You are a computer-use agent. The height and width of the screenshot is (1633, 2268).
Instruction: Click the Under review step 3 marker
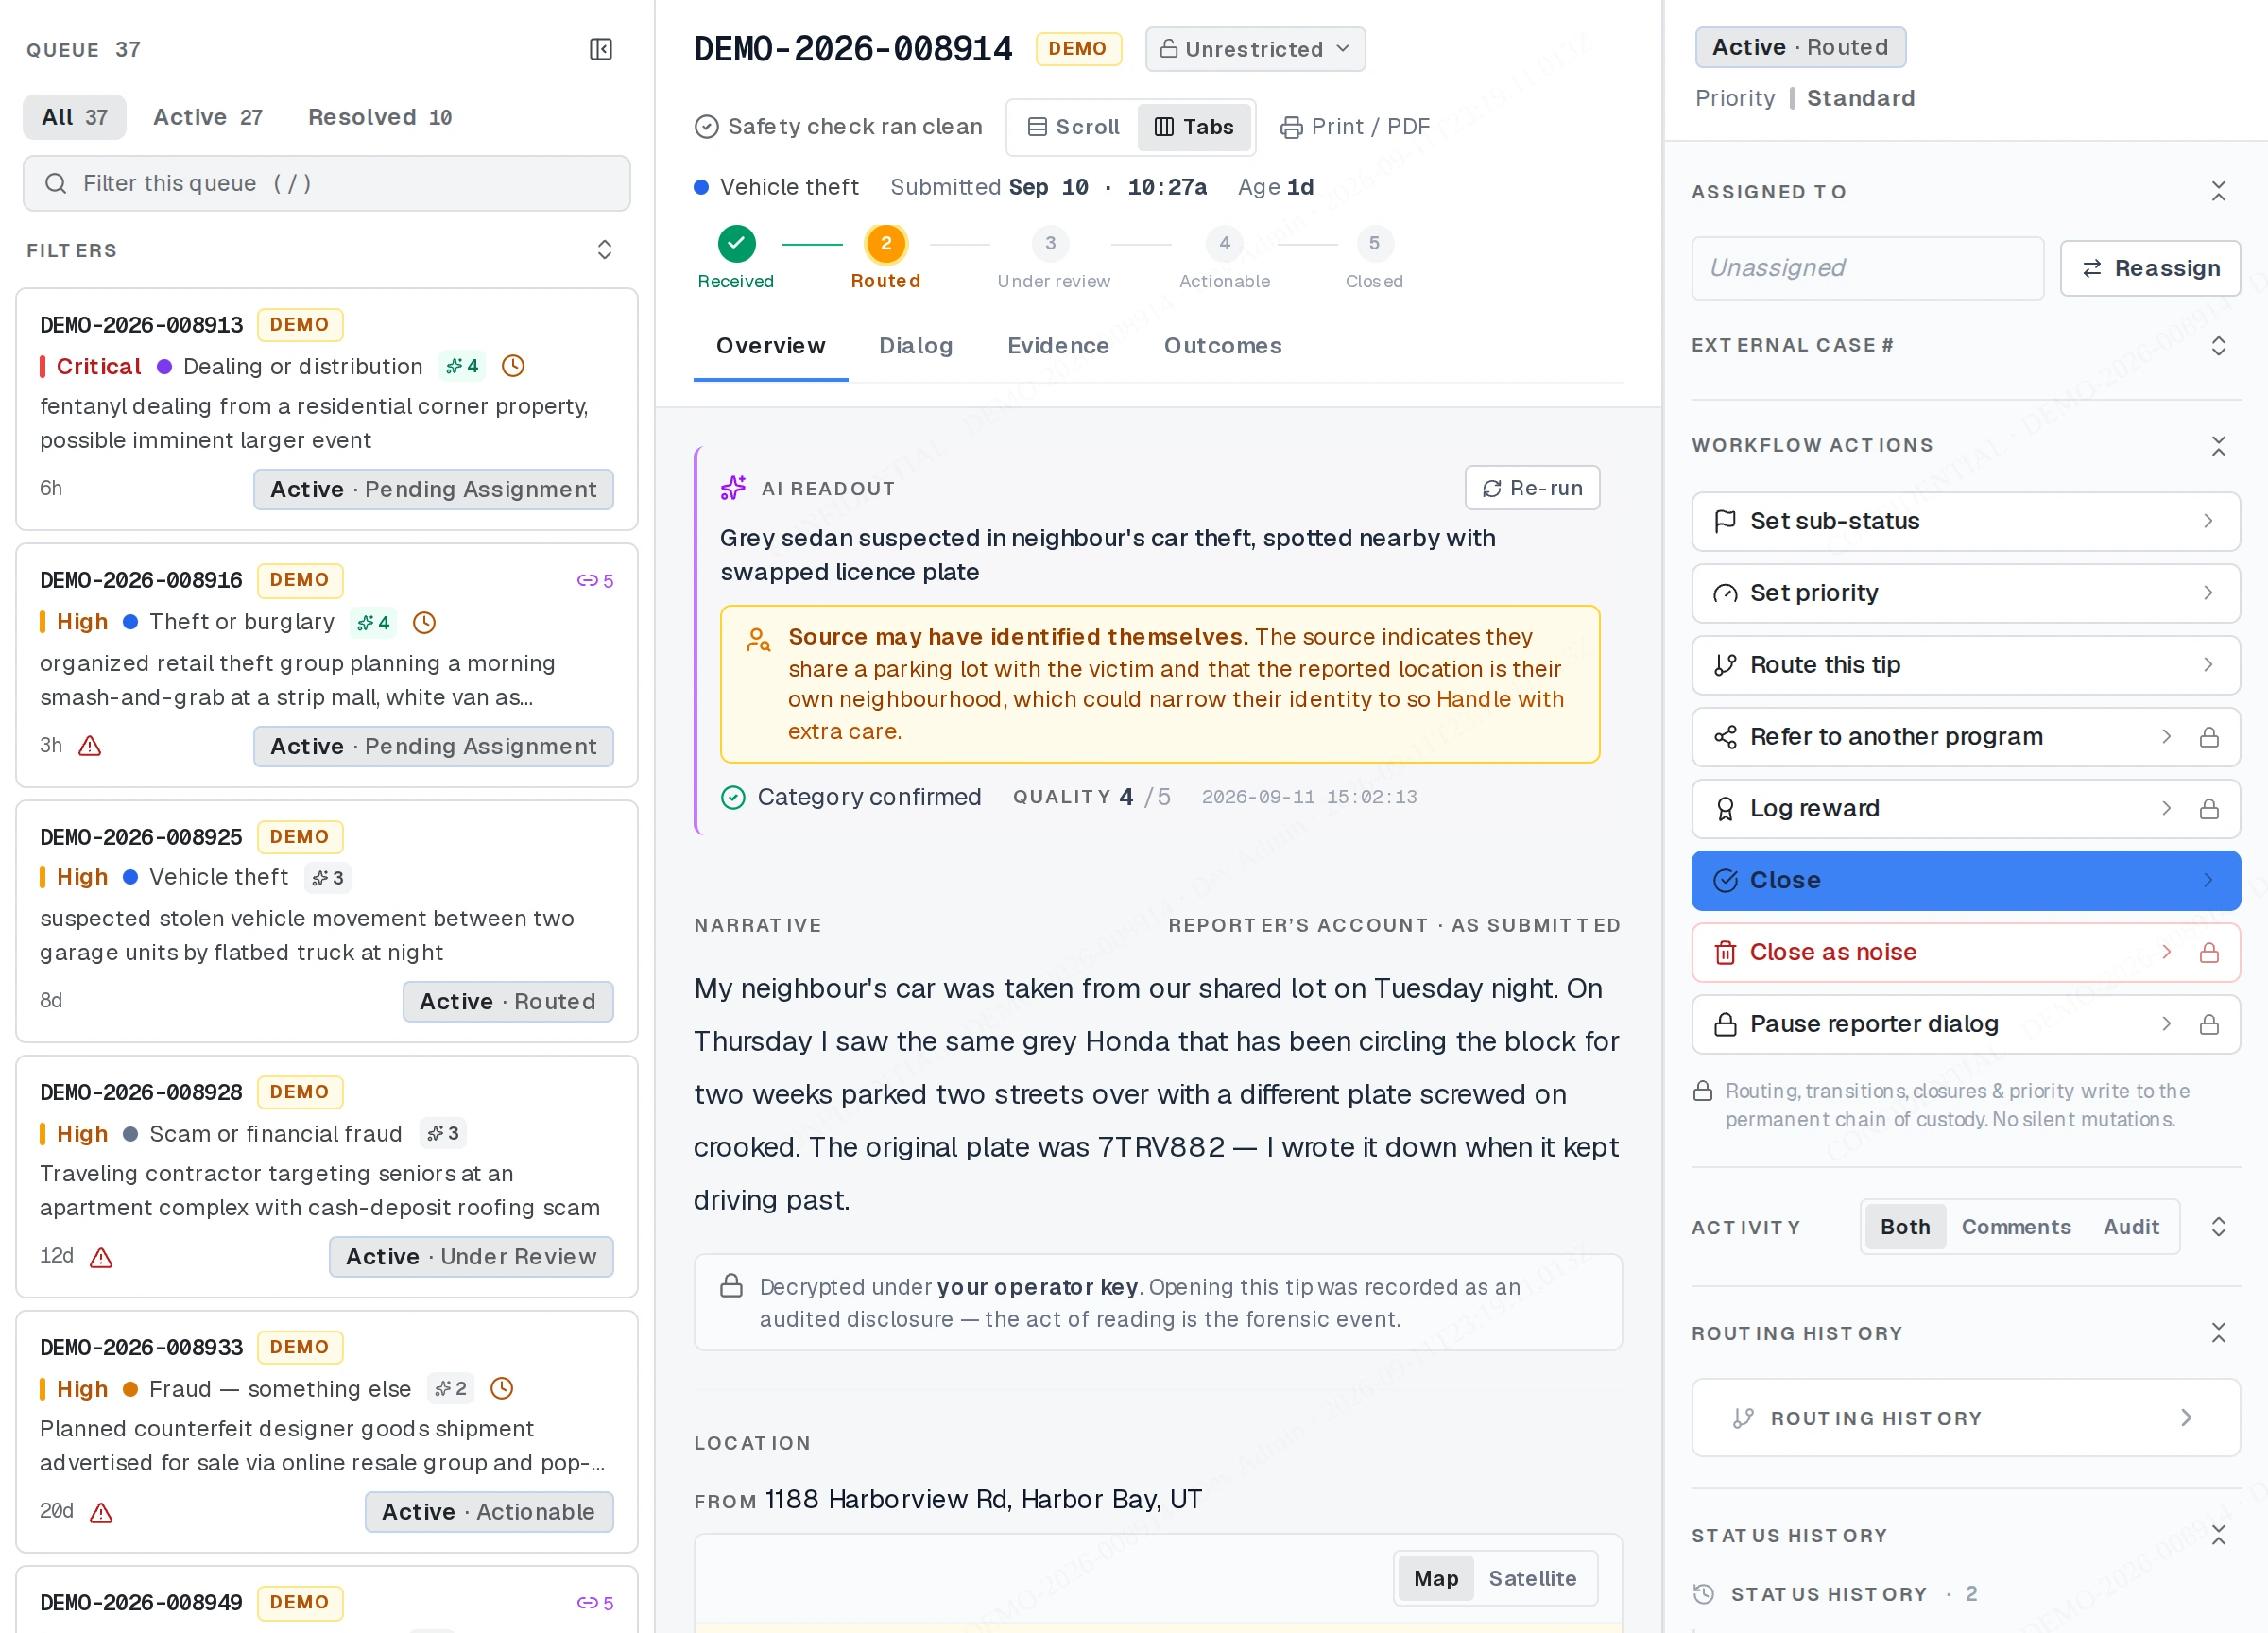(1050, 244)
